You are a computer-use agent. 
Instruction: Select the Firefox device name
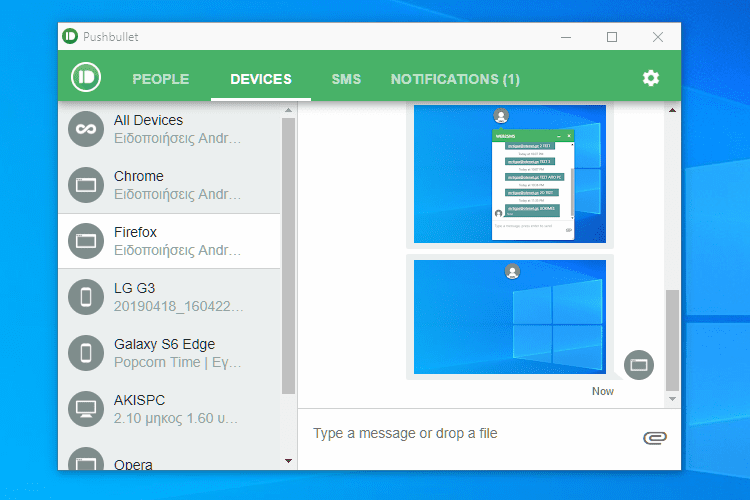coord(135,232)
